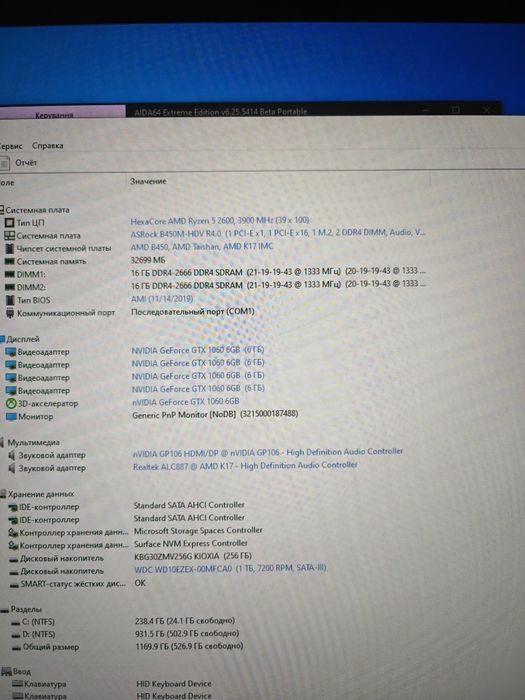Open the AMI (11/14/2019) BIOS link

pyautogui.click(x=162, y=299)
